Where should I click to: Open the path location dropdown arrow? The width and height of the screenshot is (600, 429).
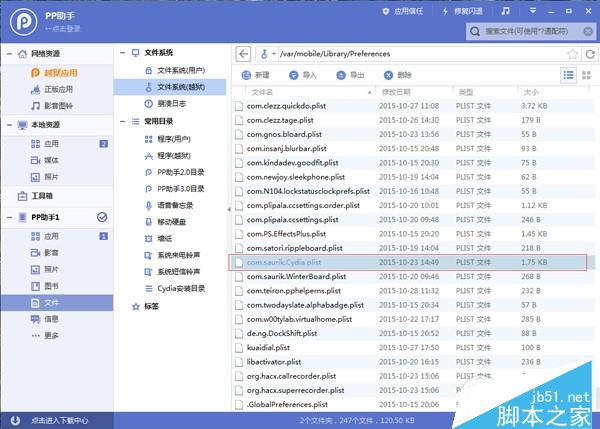(274, 54)
